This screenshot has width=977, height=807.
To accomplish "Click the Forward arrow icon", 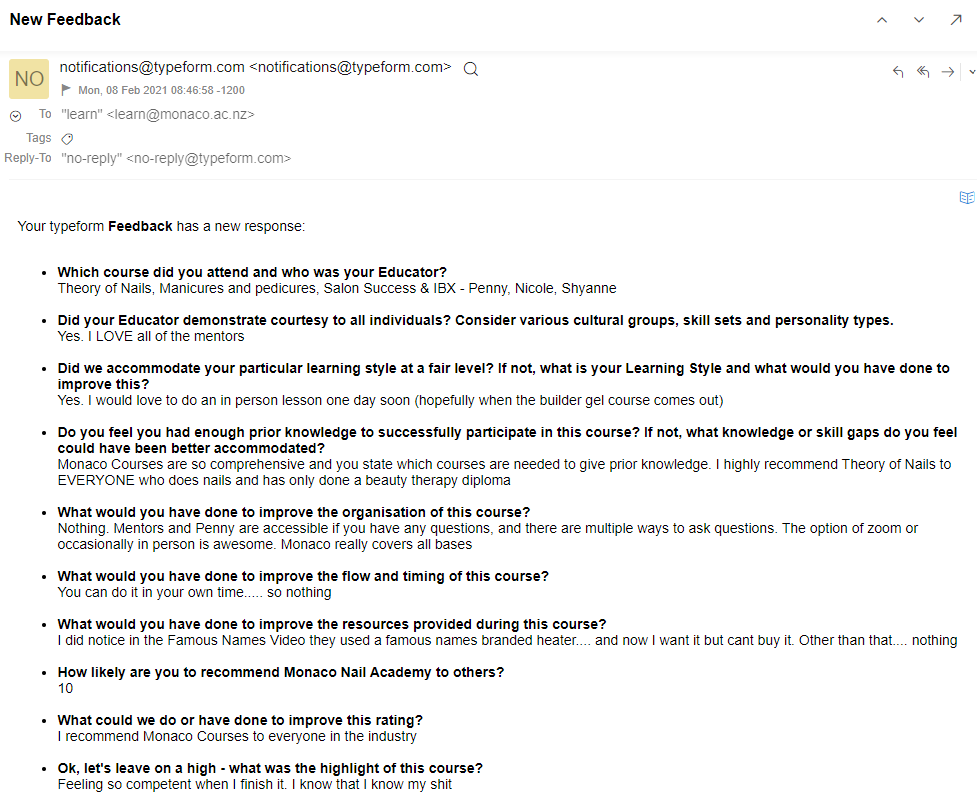I will [x=947, y=72].
